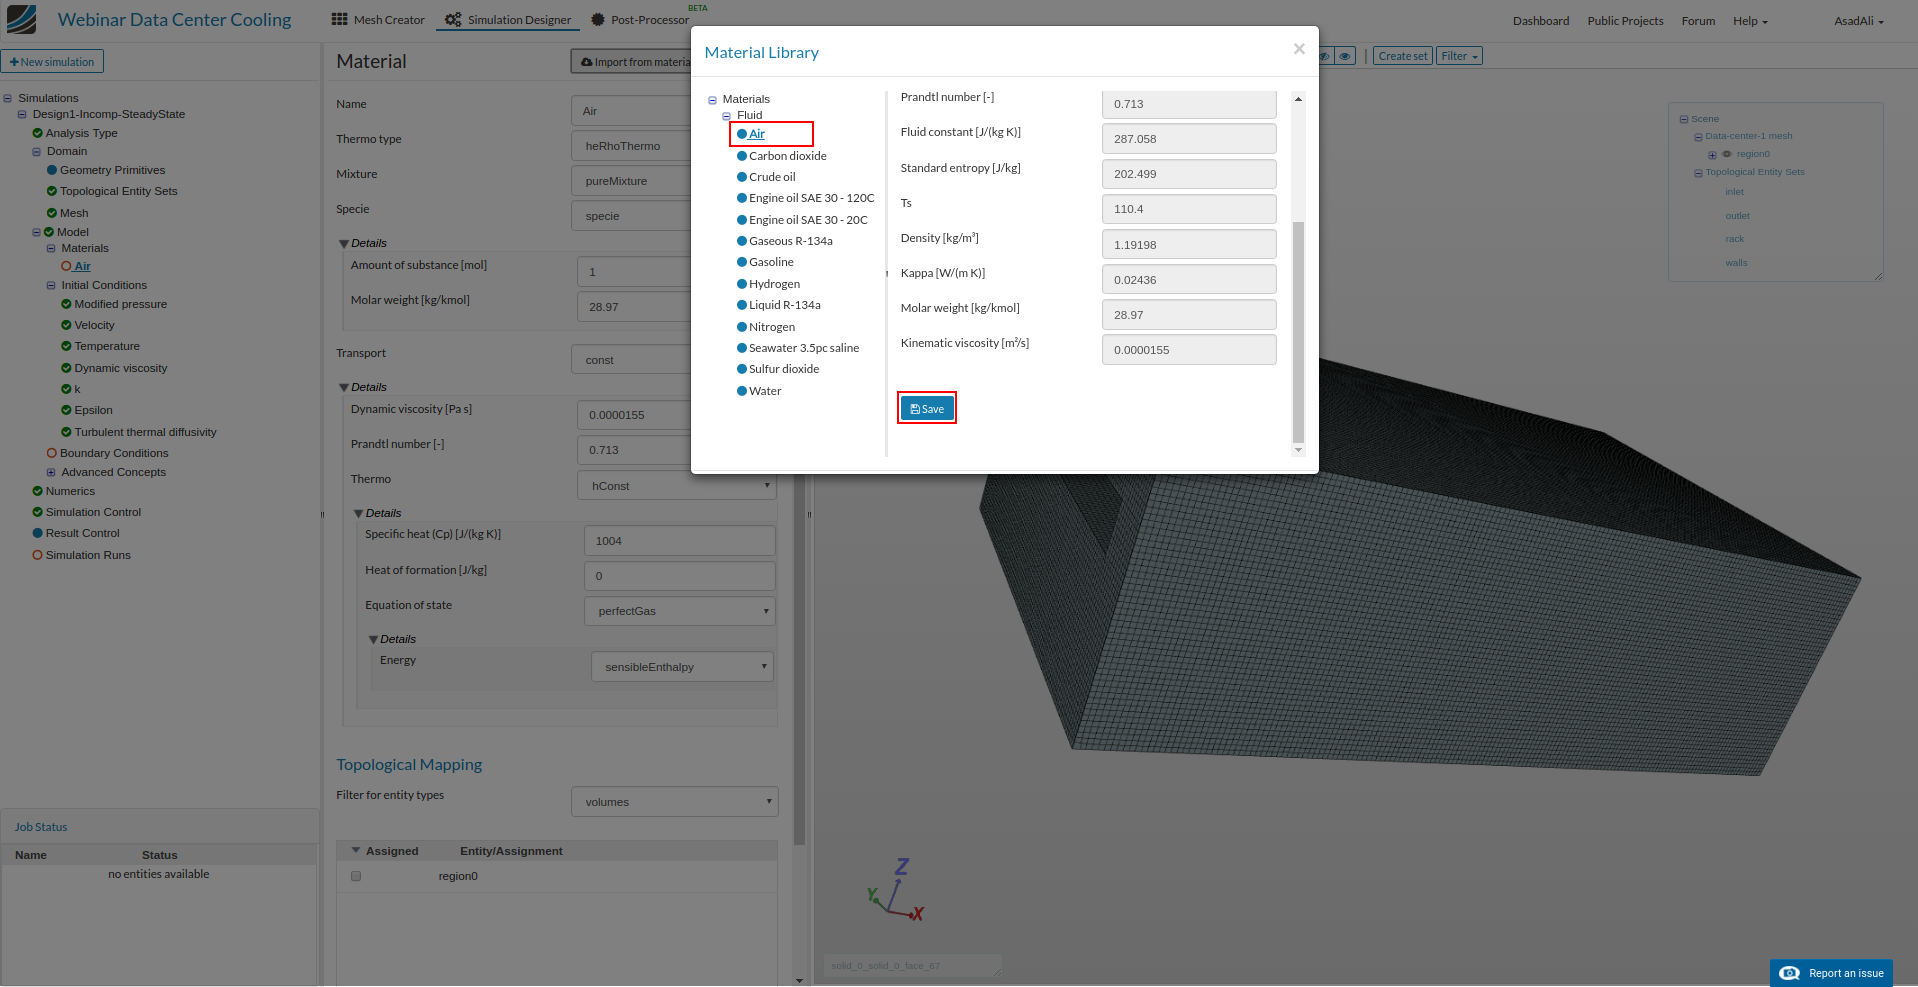Screen dimensions: 1918x987
Task: Open the hConst Thermo dropdown
Action: pos(677,486)
